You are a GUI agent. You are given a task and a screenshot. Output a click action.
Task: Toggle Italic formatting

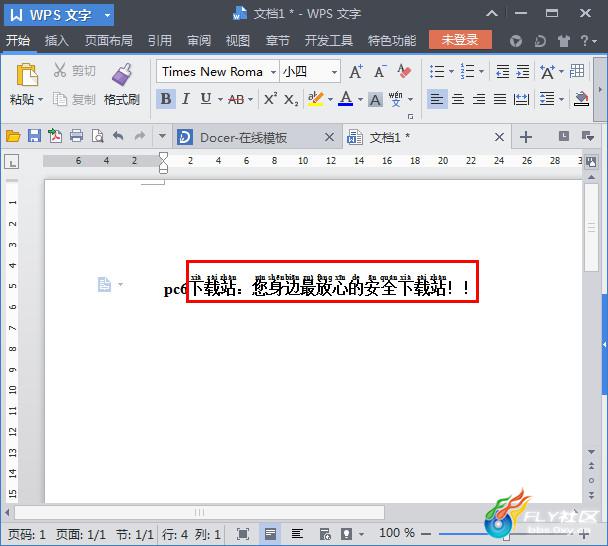186,99
